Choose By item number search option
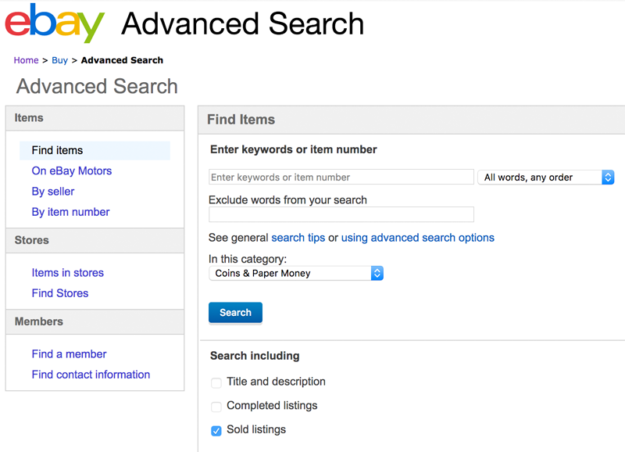Image resolution: width=625 pixels, height=452 pixels. click(71, 212)
